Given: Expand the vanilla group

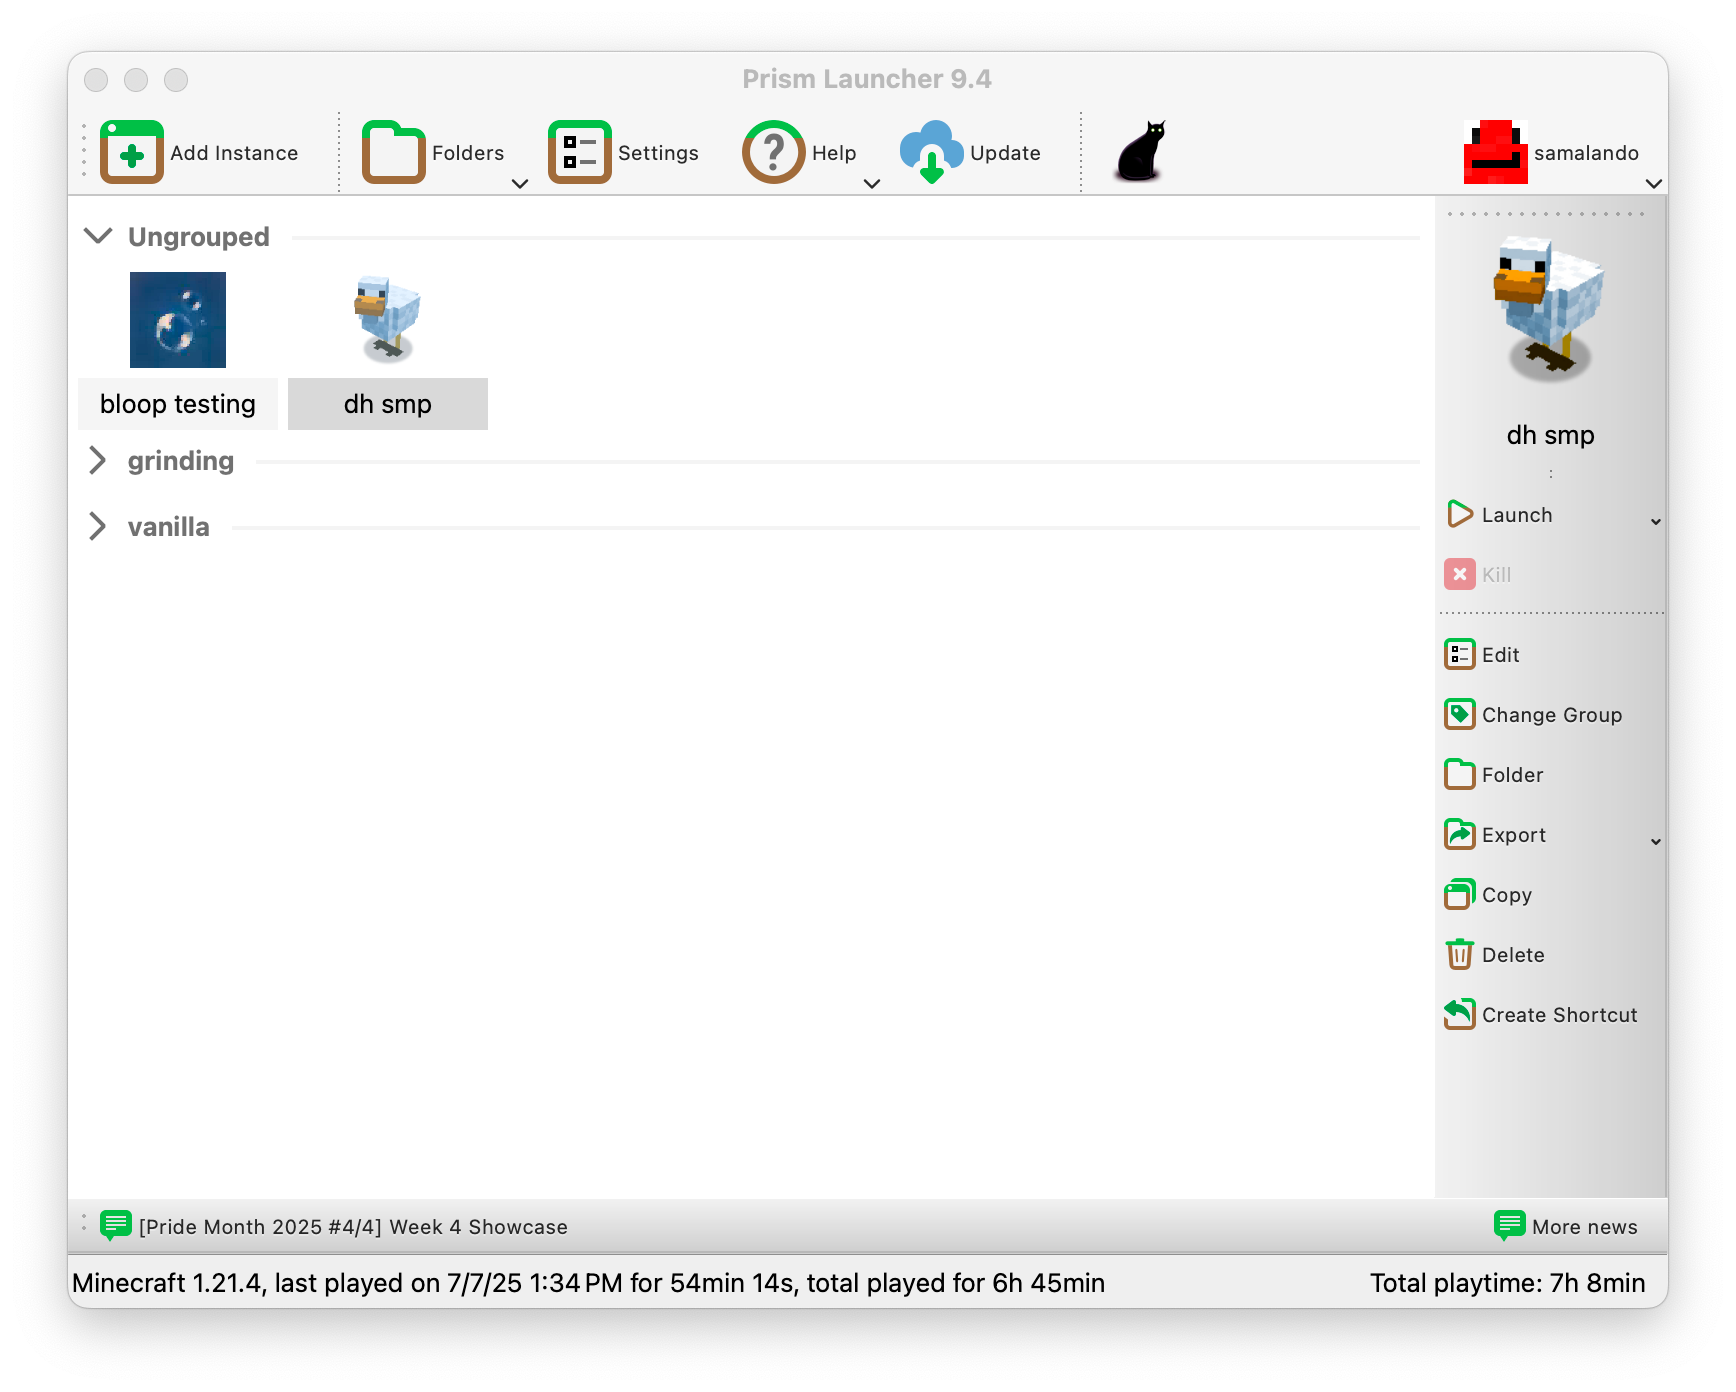Looking at the screenshot, I should point(97,526).
